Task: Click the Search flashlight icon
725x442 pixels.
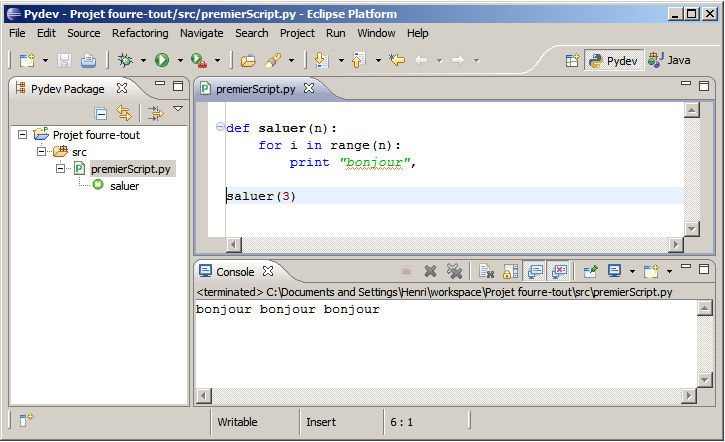Action: [x=273, y=60]
